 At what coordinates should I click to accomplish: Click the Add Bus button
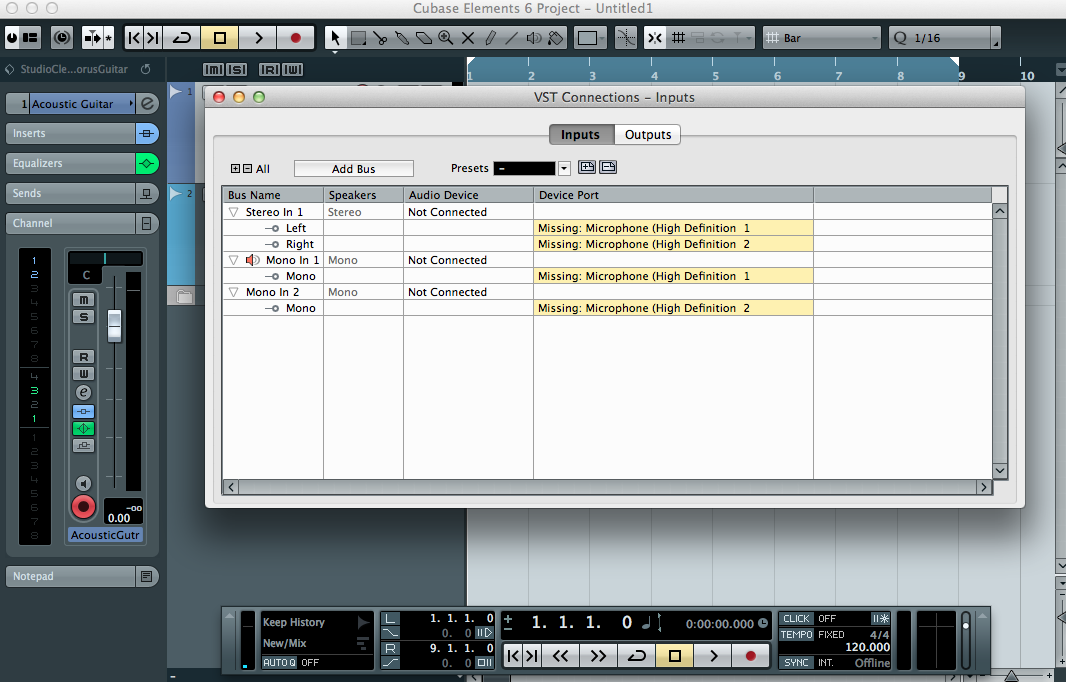[x=354, y=169]
